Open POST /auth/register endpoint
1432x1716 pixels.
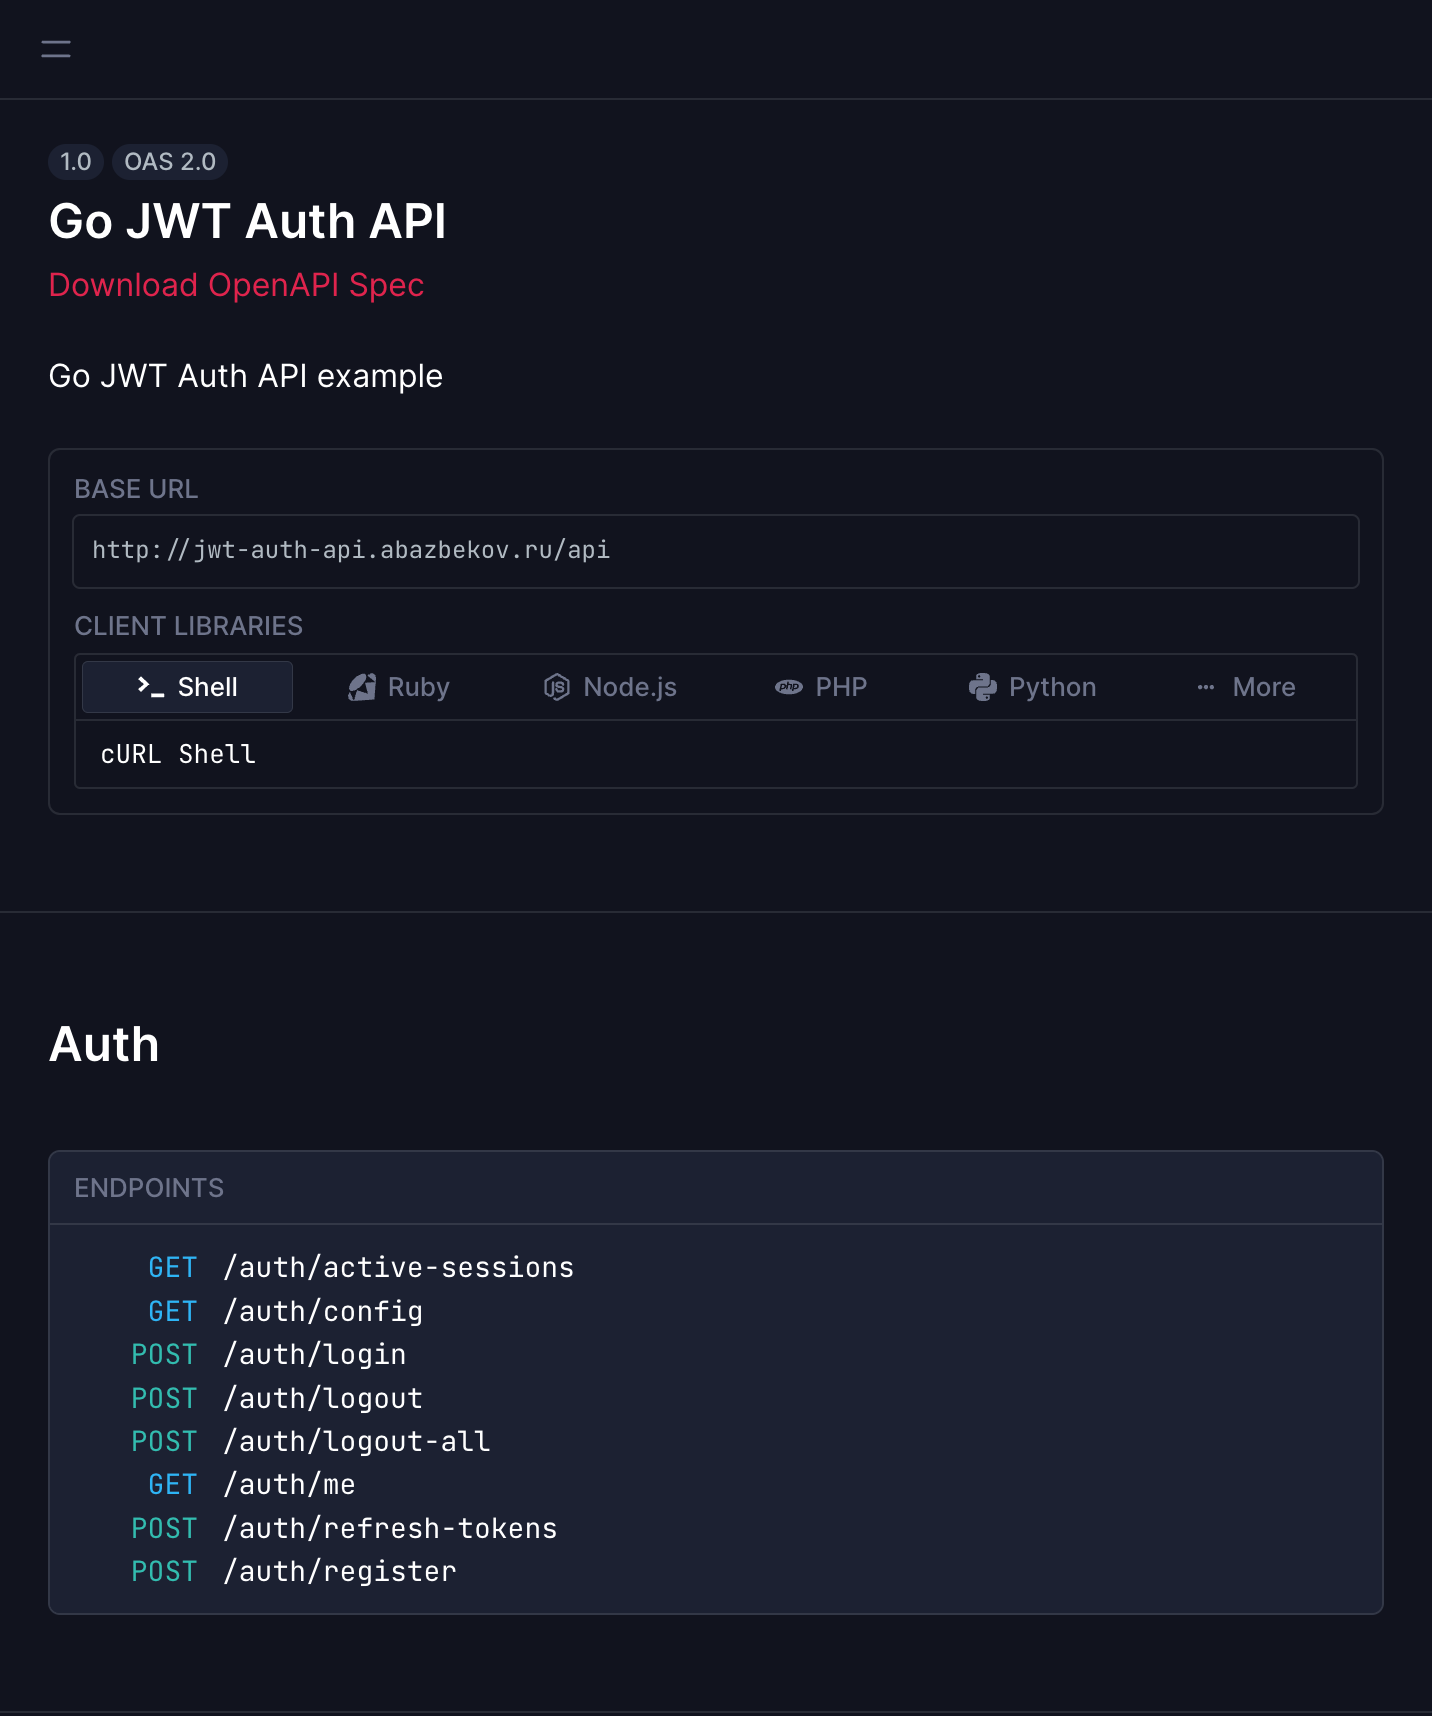tap(294, 1571)
